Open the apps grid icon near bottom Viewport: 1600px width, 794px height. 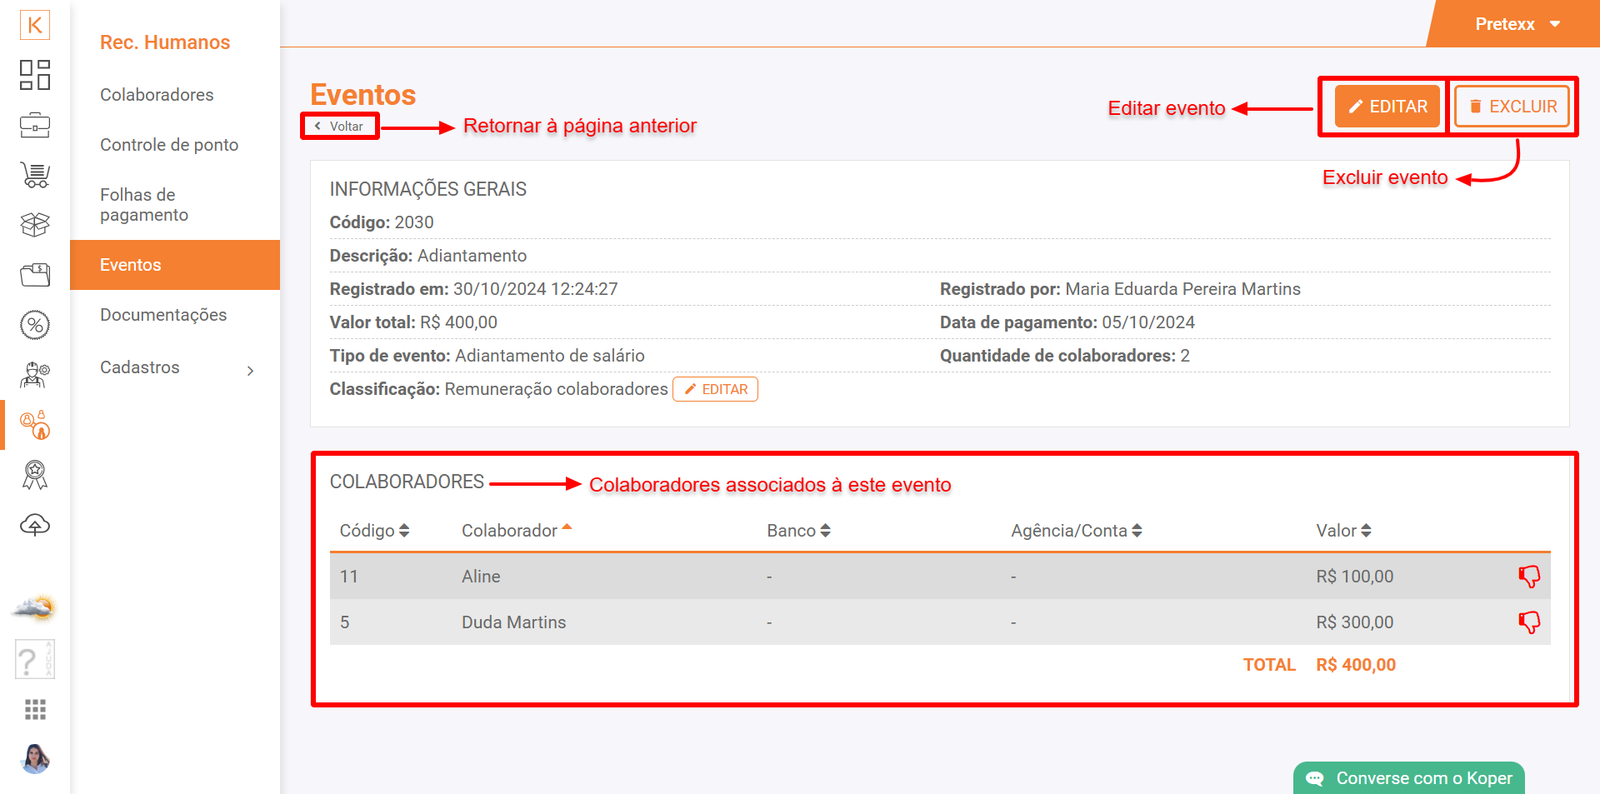35,710
